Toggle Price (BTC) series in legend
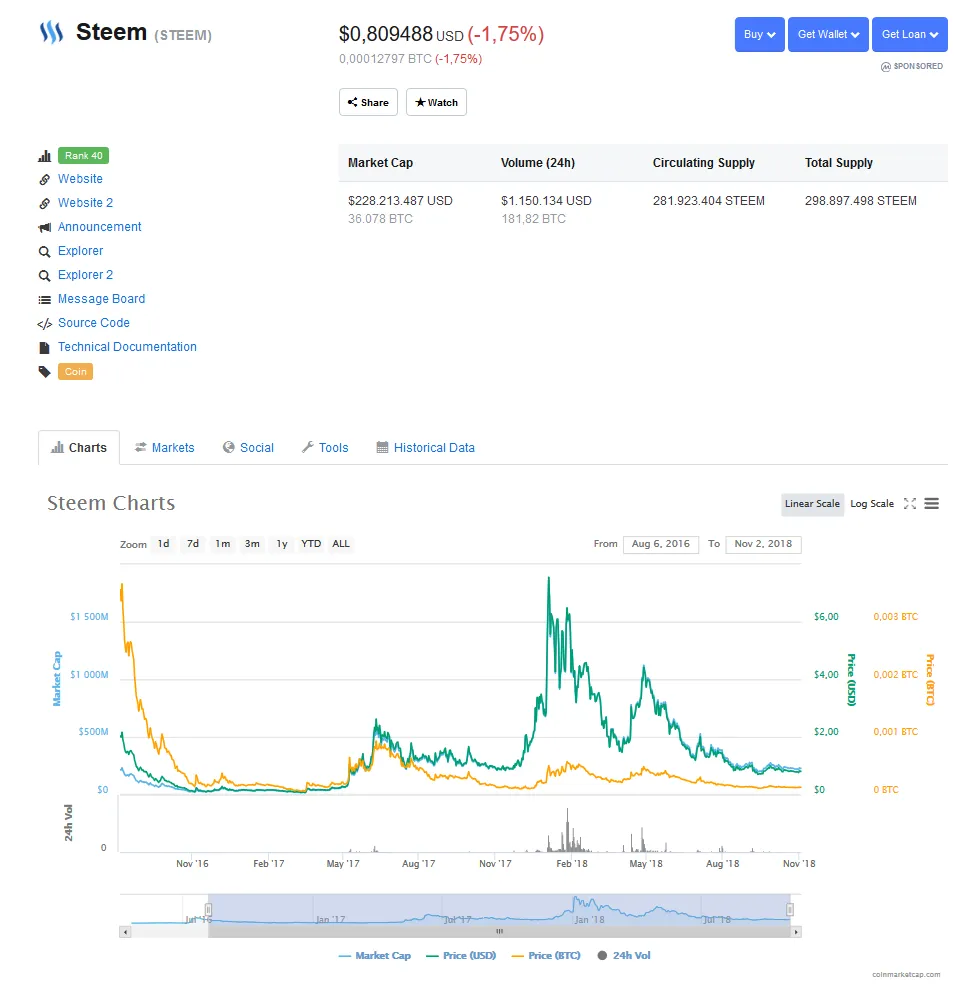This screenshot has width=963, height=1002. point(546,957)
